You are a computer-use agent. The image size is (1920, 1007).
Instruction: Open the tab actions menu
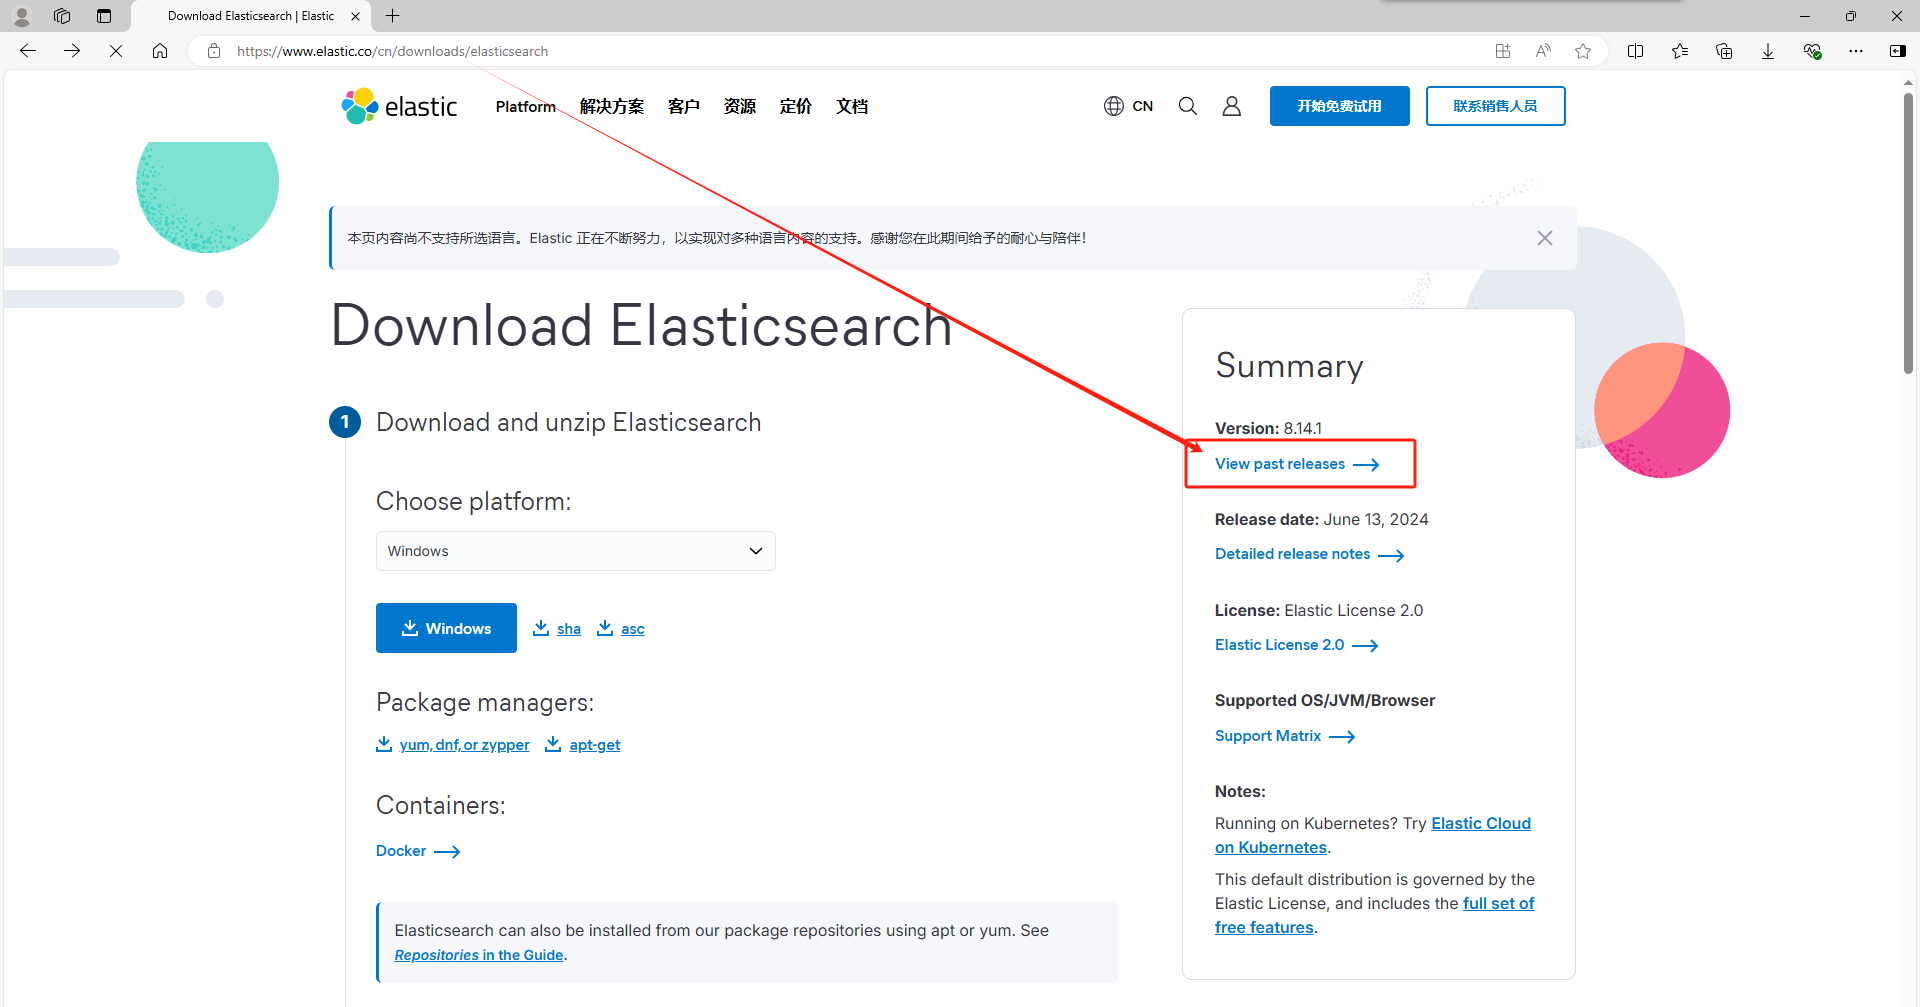(103, 16)
